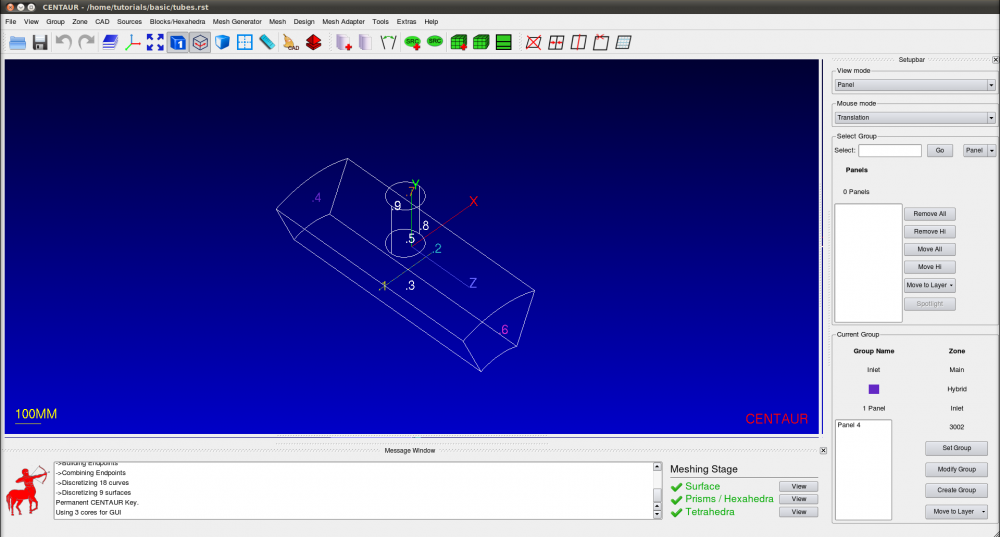
Task: Click the Remove All button
Action: coord(930,214)
